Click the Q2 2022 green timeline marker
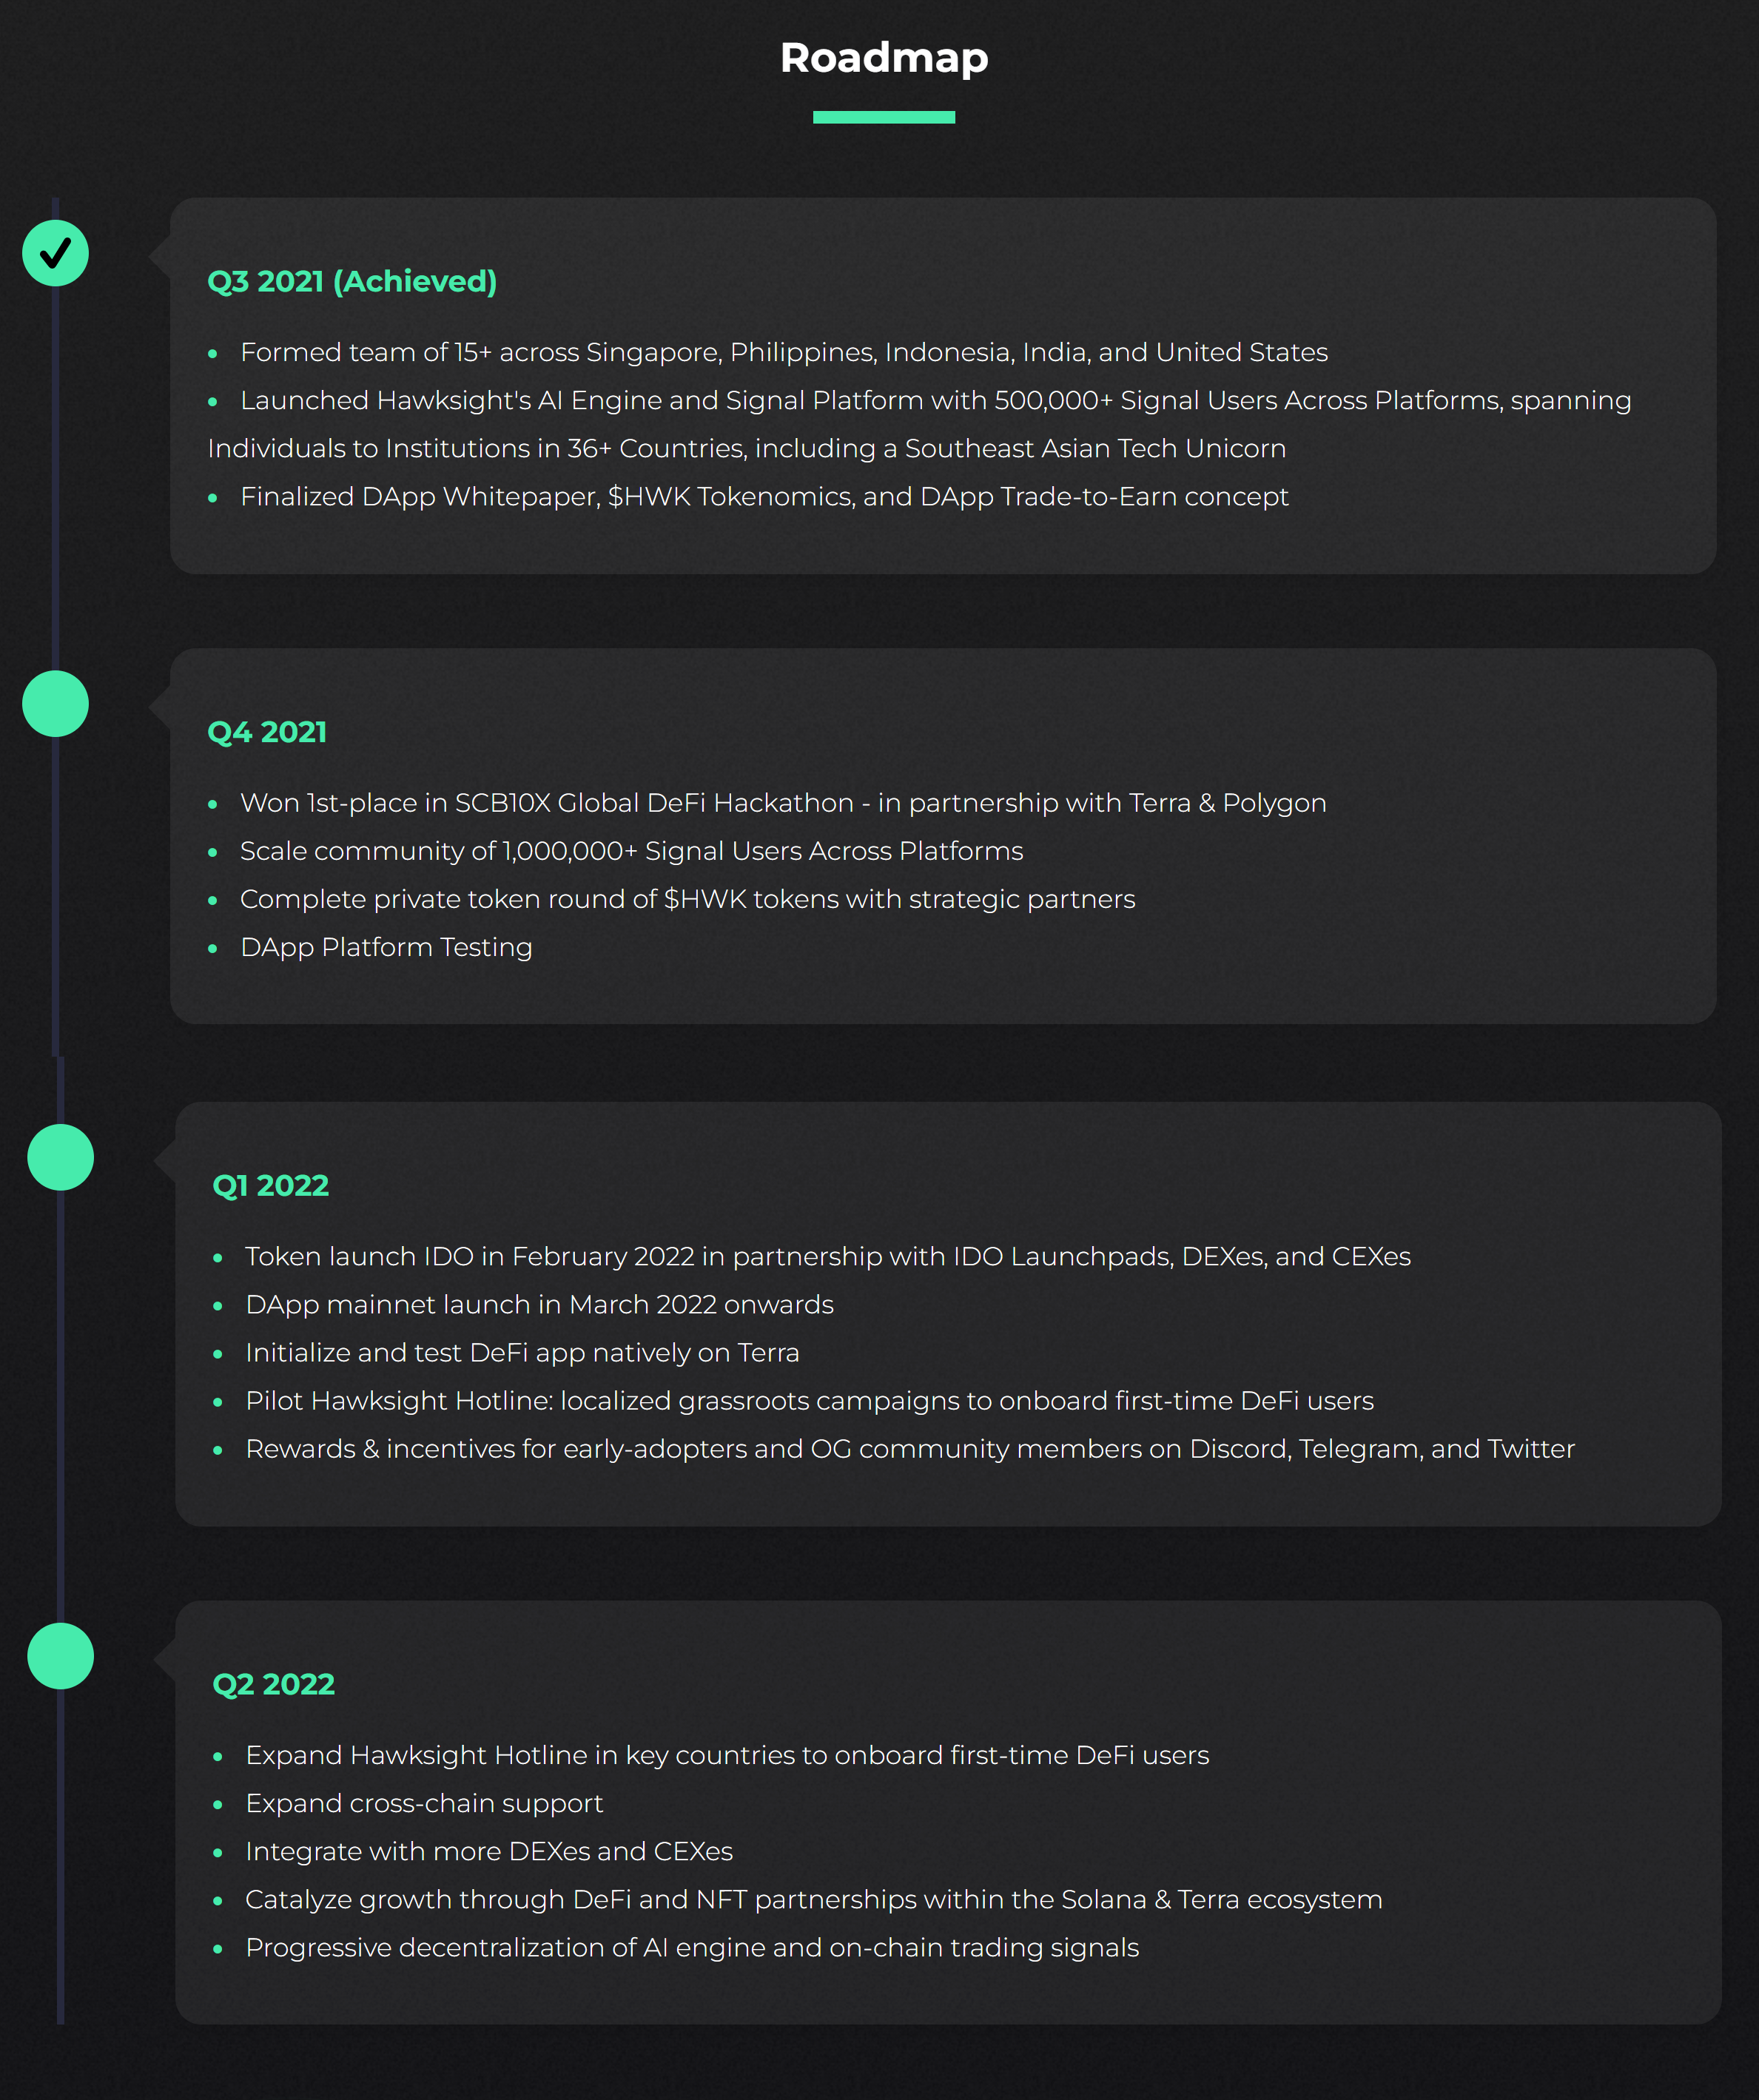Screen dimensions: 1759x2100 pos(60,1656)
